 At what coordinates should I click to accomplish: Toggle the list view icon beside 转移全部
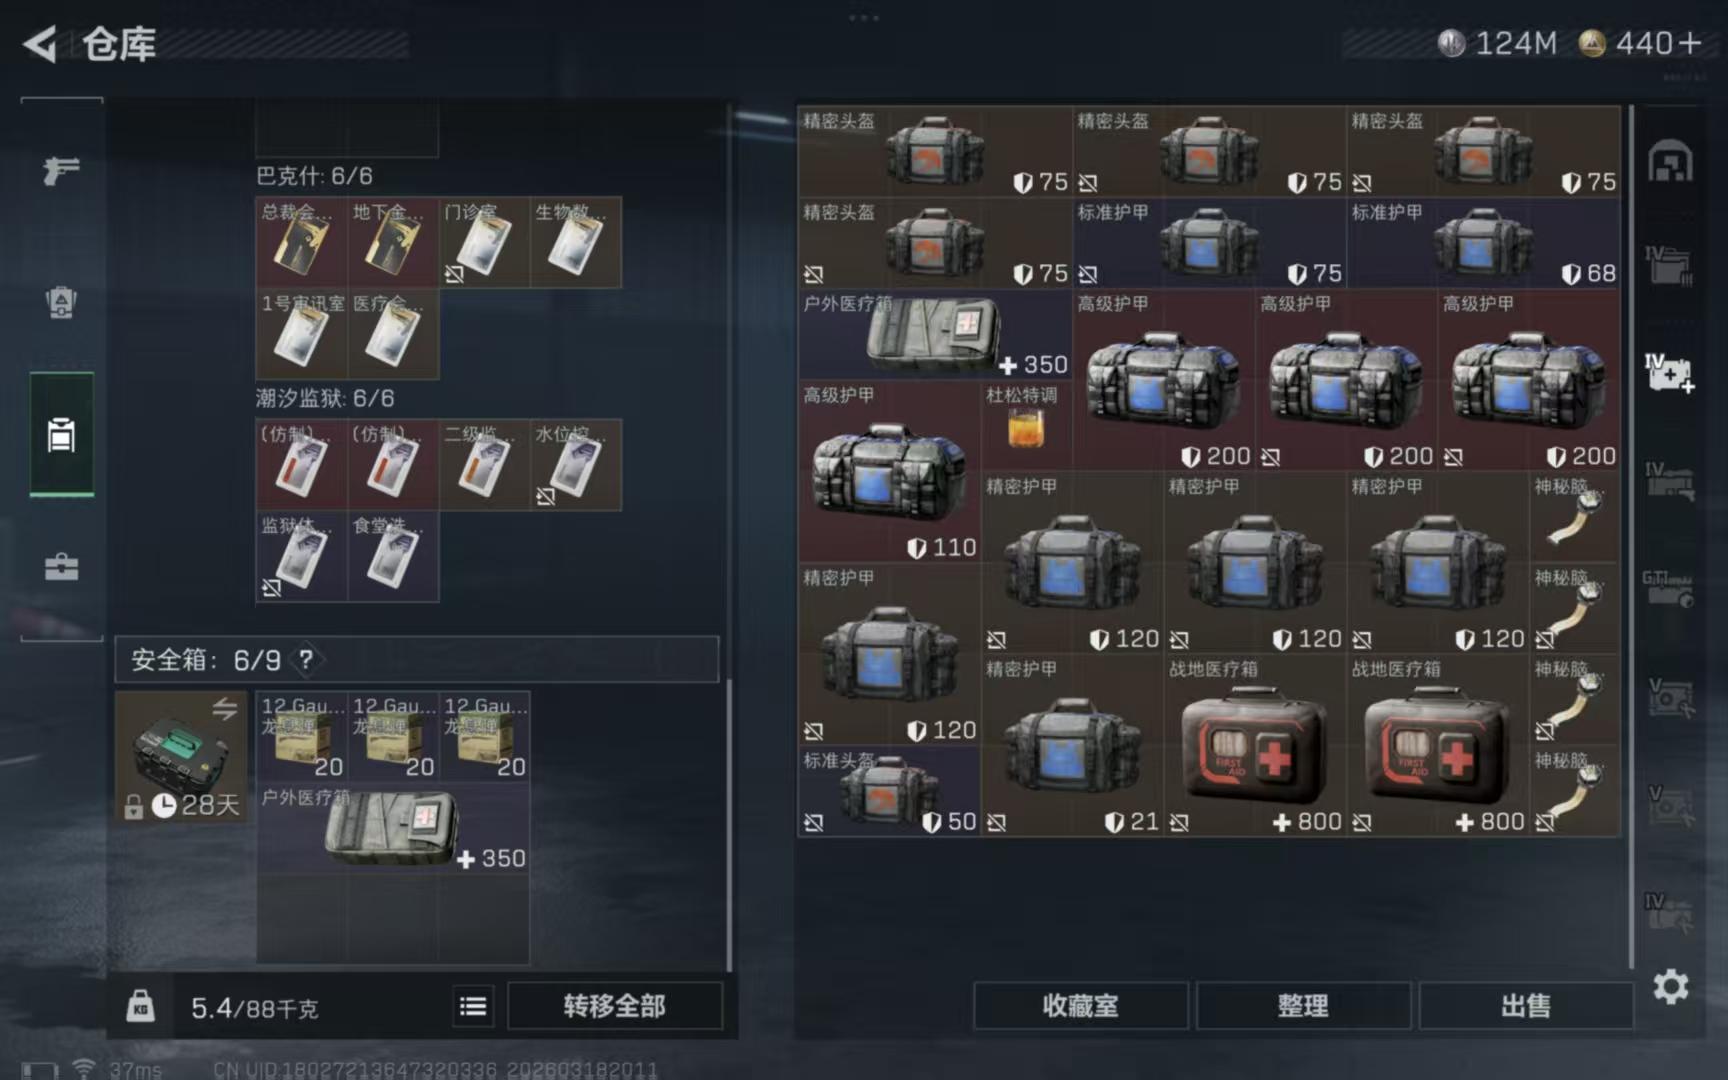pyautogui.click(x=473, y=1006)
